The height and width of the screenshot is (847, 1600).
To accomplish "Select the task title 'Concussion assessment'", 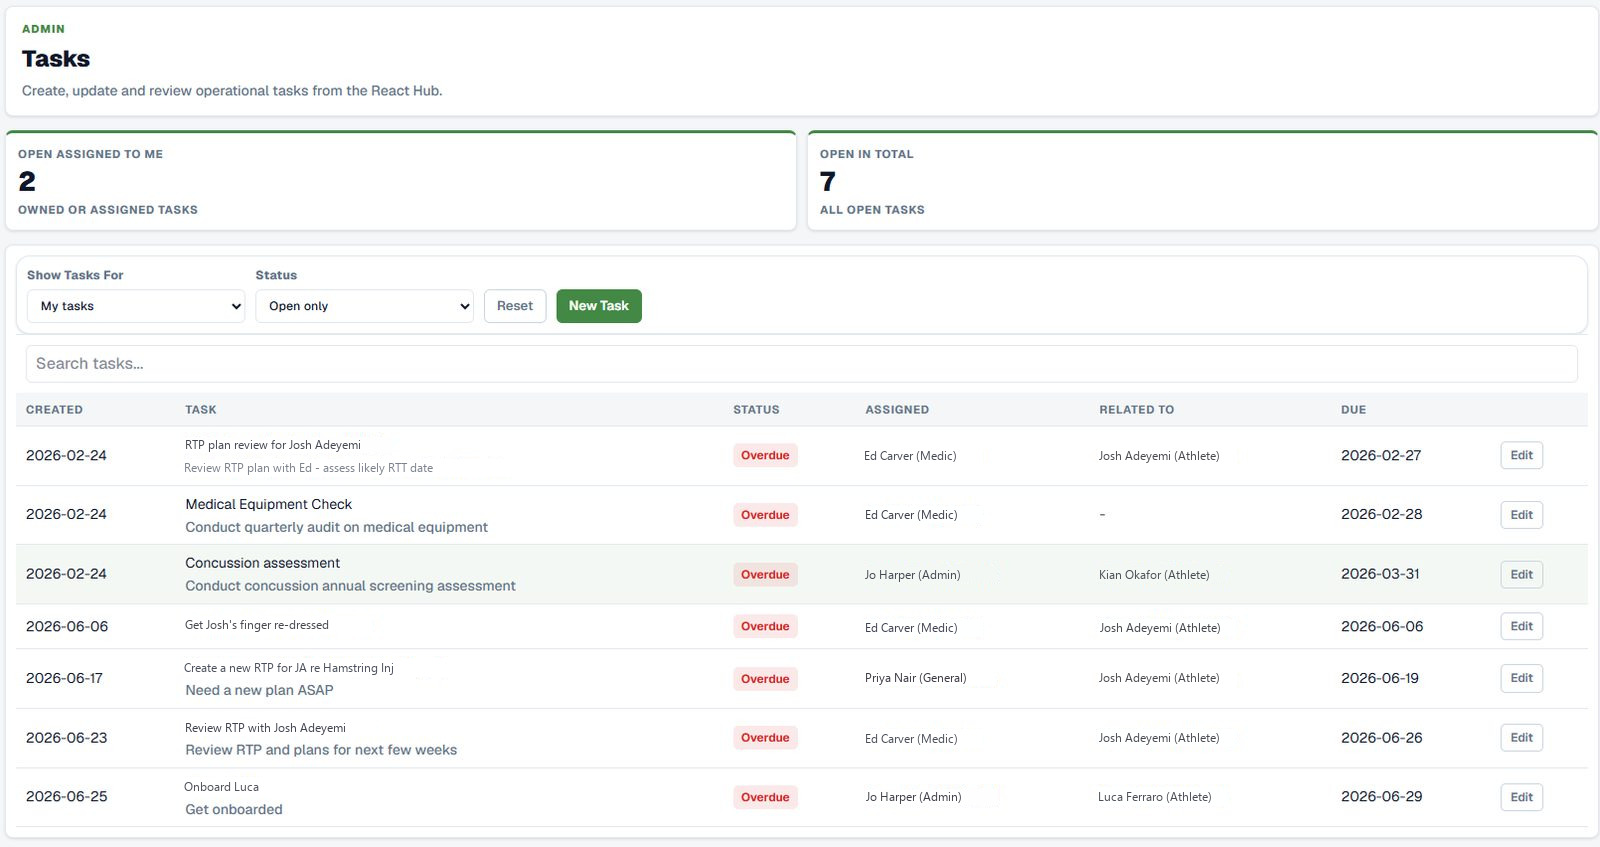I will tap(262, 563).
